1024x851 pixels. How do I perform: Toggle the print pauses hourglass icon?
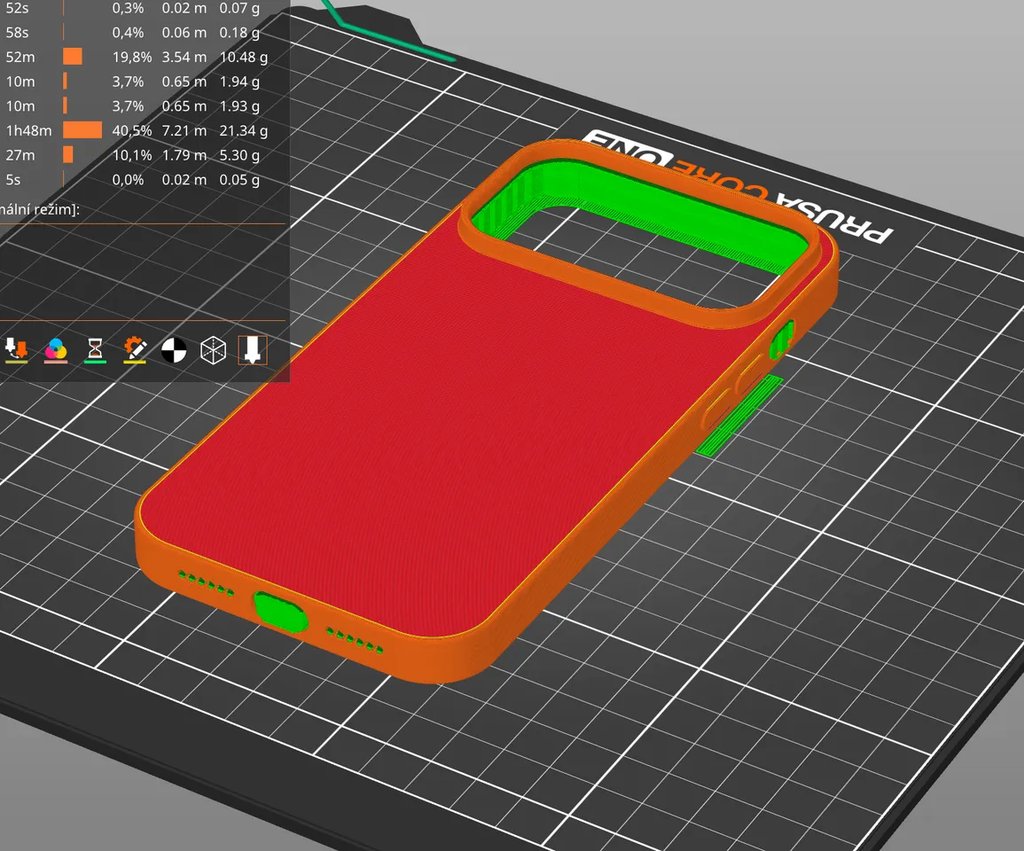point(95,349)
